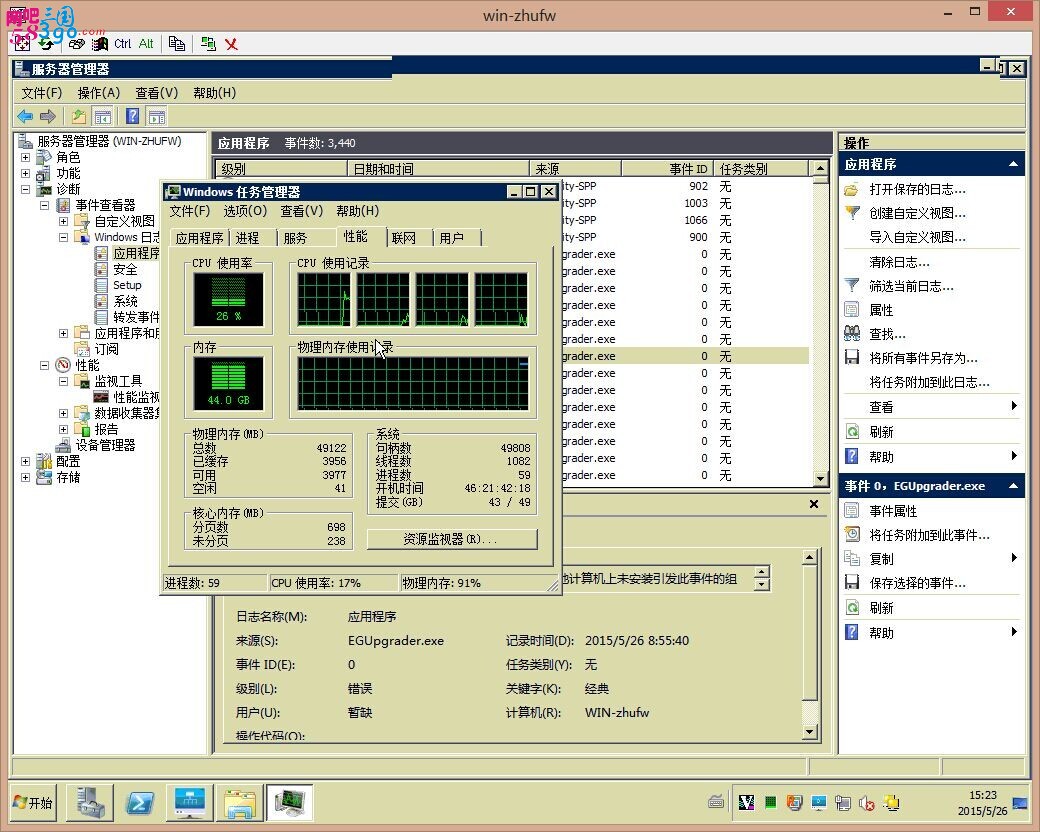
Task: Select 安全 log in the tree
Action: [x=125, y=269]
